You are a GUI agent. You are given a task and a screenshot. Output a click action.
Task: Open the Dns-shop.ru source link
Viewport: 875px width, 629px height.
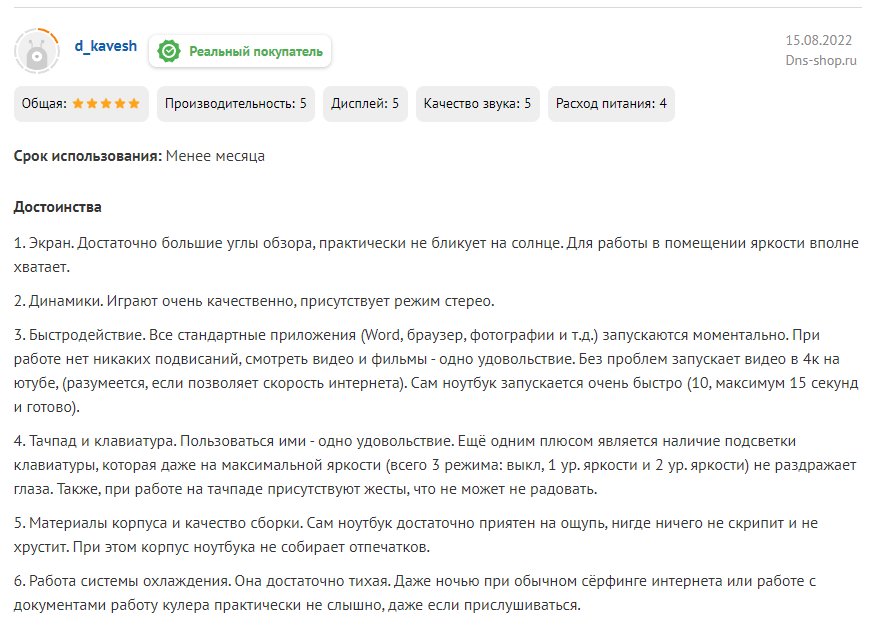(821, 60)
